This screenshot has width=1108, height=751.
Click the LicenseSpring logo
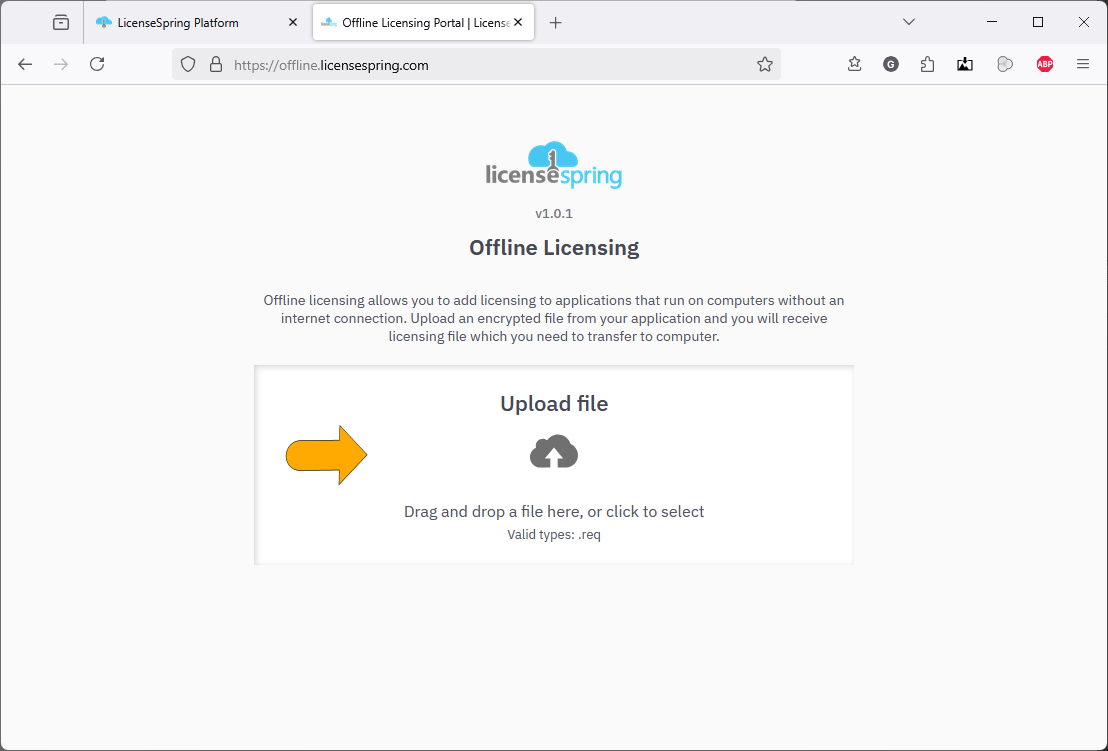click(x=554, y=165)
